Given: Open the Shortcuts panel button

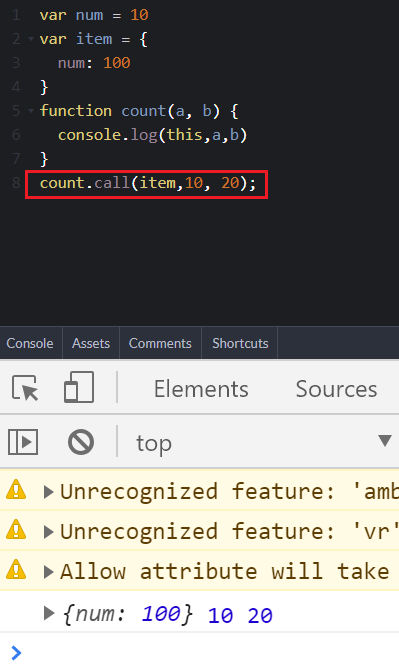Looking at the screenshot, I should pos(240,343).
